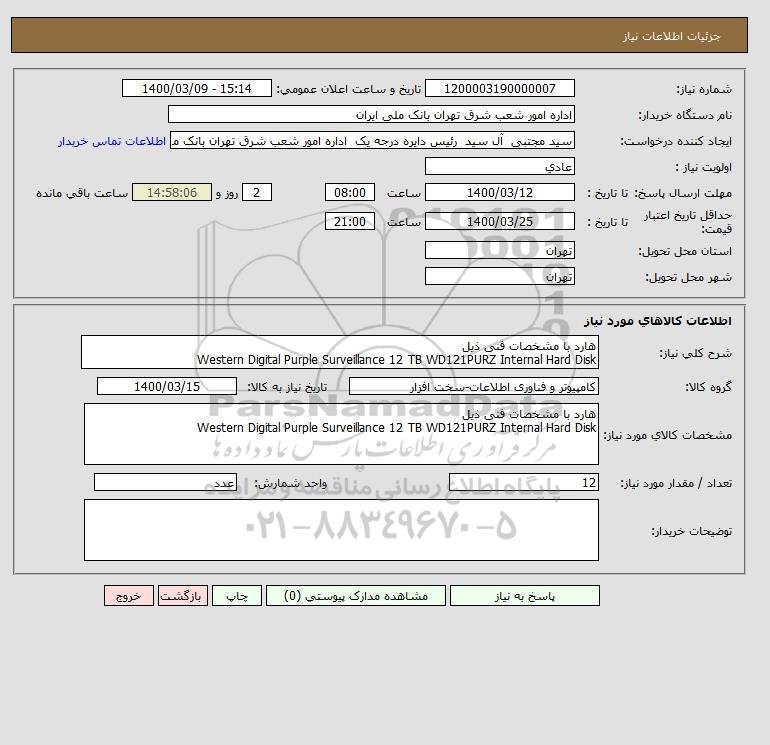
Task: Open اطلاعات تماس خریدار link
Action: coord(112,141)
